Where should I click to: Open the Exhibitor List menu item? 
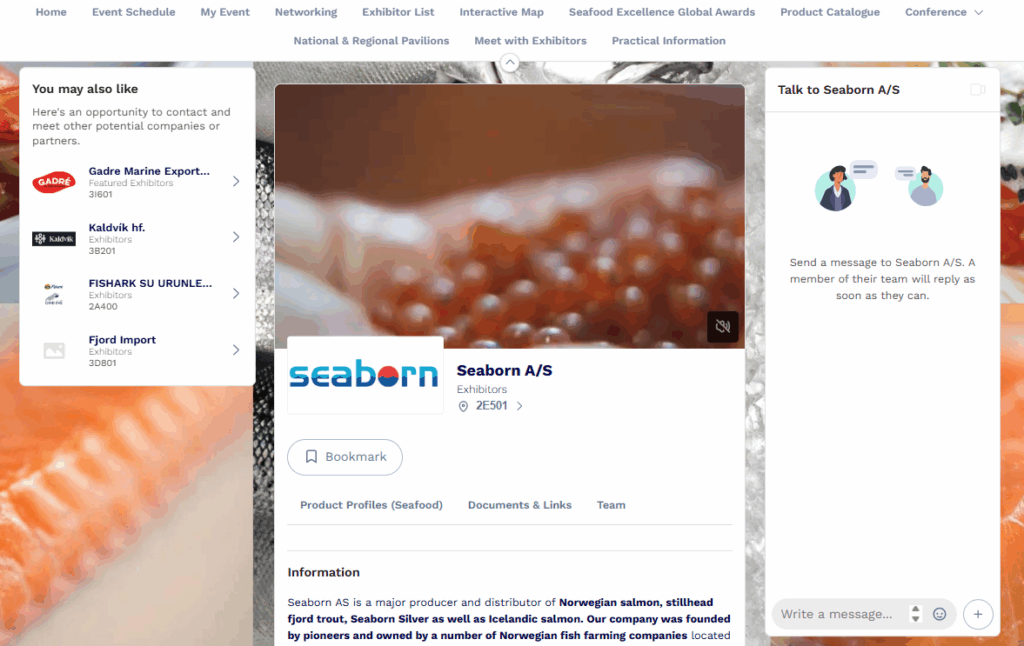[398, 12]
